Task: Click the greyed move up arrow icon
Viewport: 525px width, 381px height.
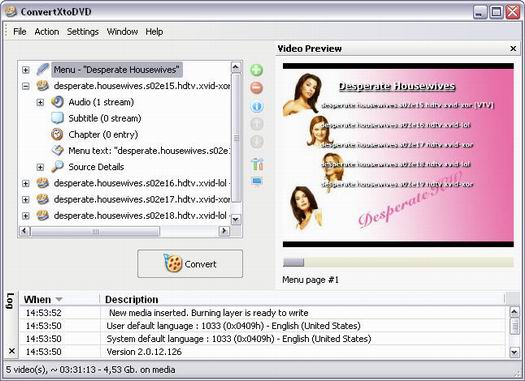Action: click(x=256, y=124)
